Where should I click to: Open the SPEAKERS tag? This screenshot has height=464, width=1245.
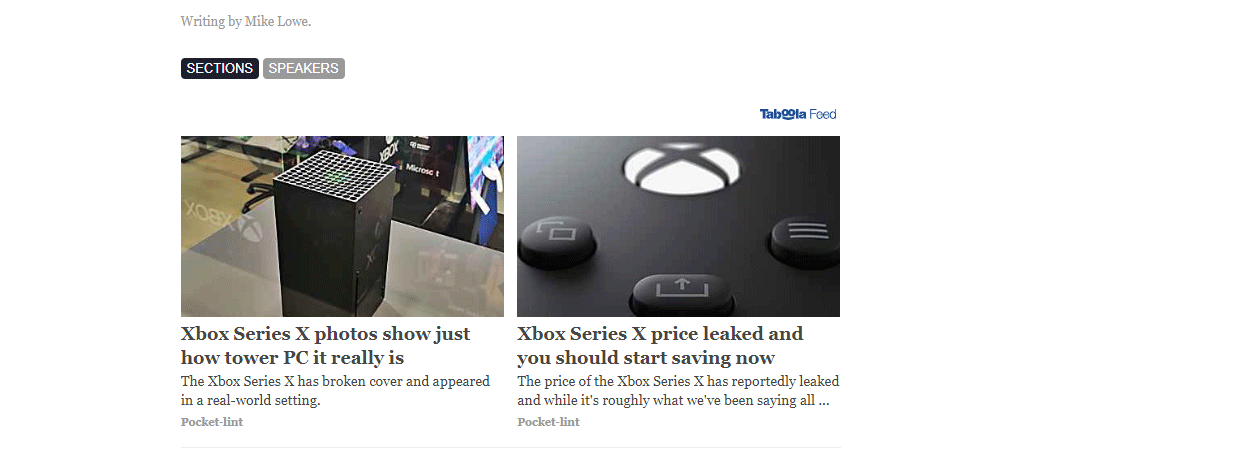[304, 68]
